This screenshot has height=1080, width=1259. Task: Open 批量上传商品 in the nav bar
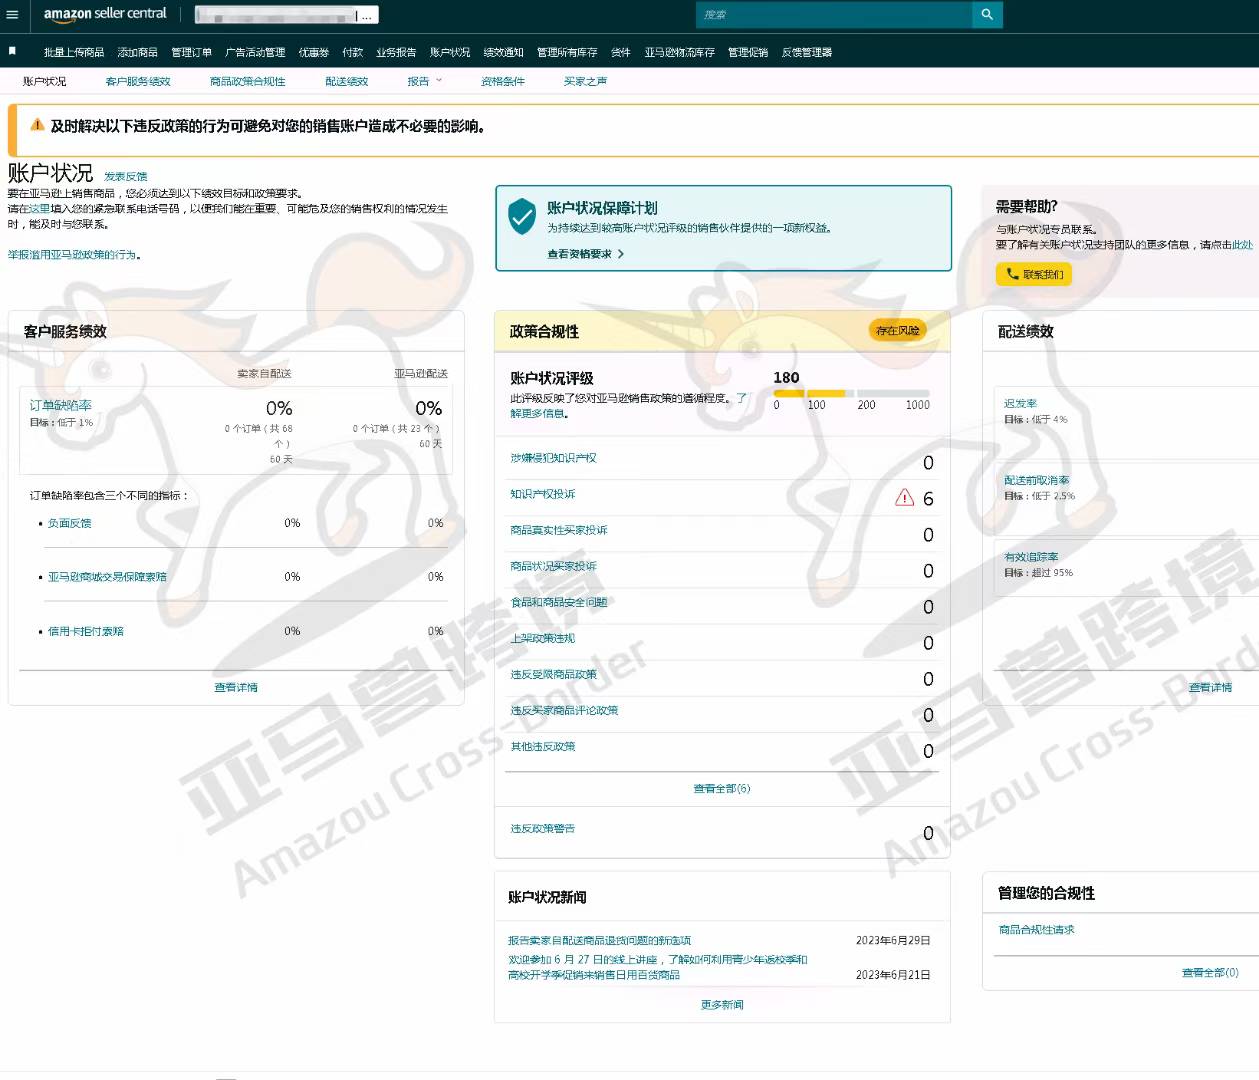[x=74, y=52]
